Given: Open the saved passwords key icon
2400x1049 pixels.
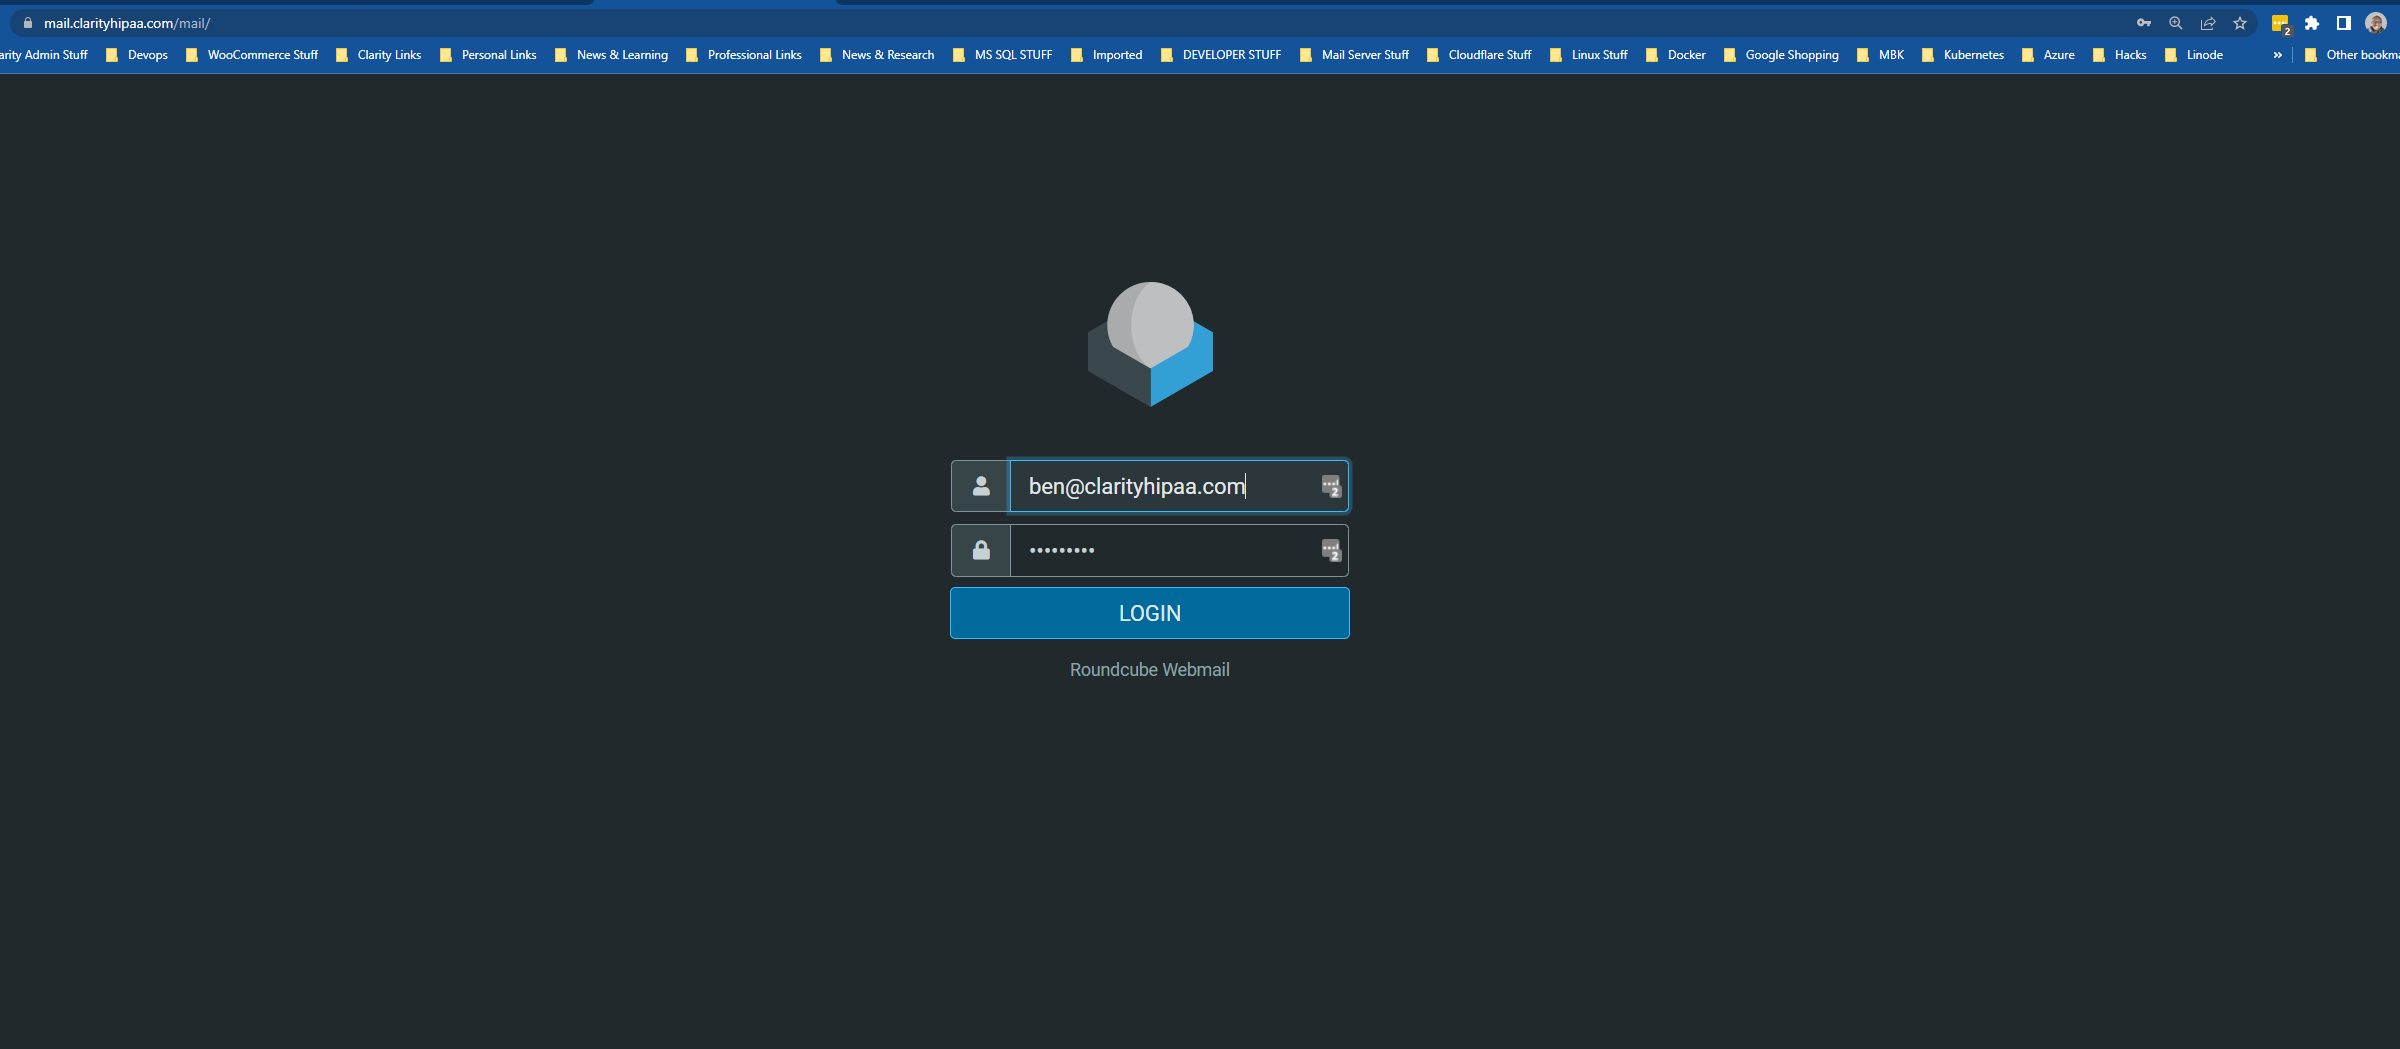Looking at the screenshot, I should tap(2144, 23).
